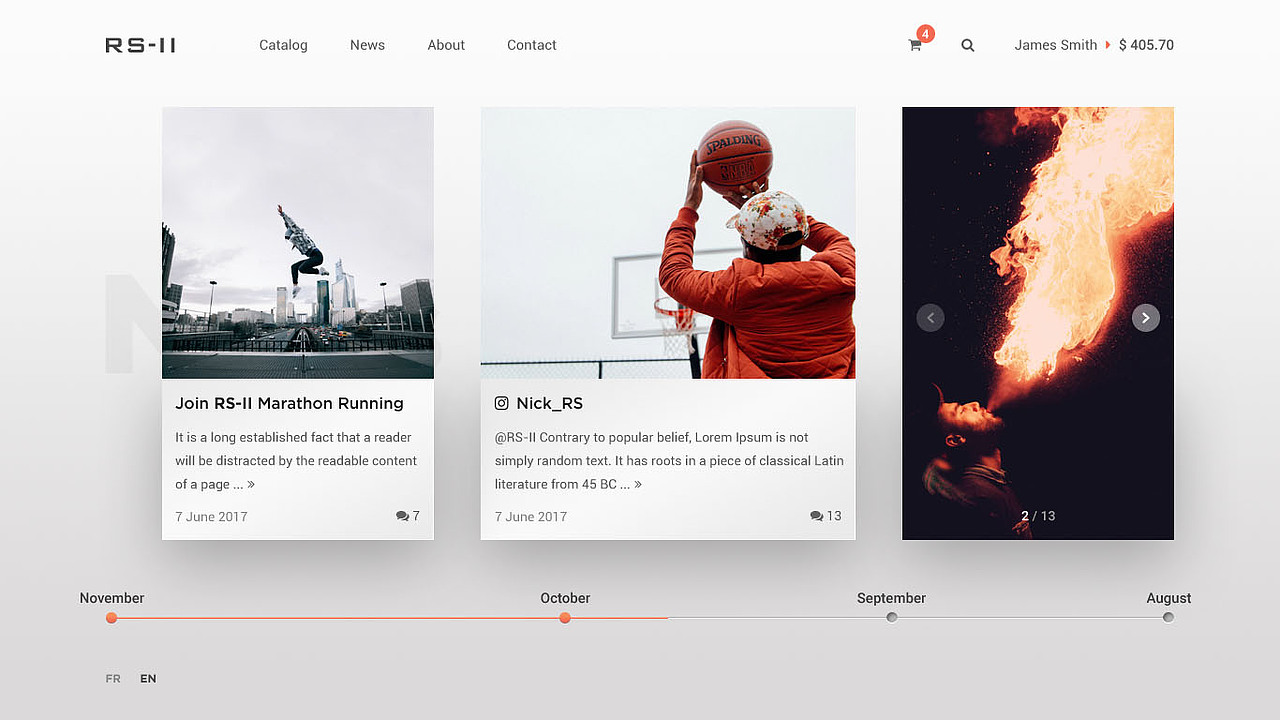The height and width of the screenshot is (720, 1280).
Task: Click the $ 405.70 balance
Action: click(1146, 45)
